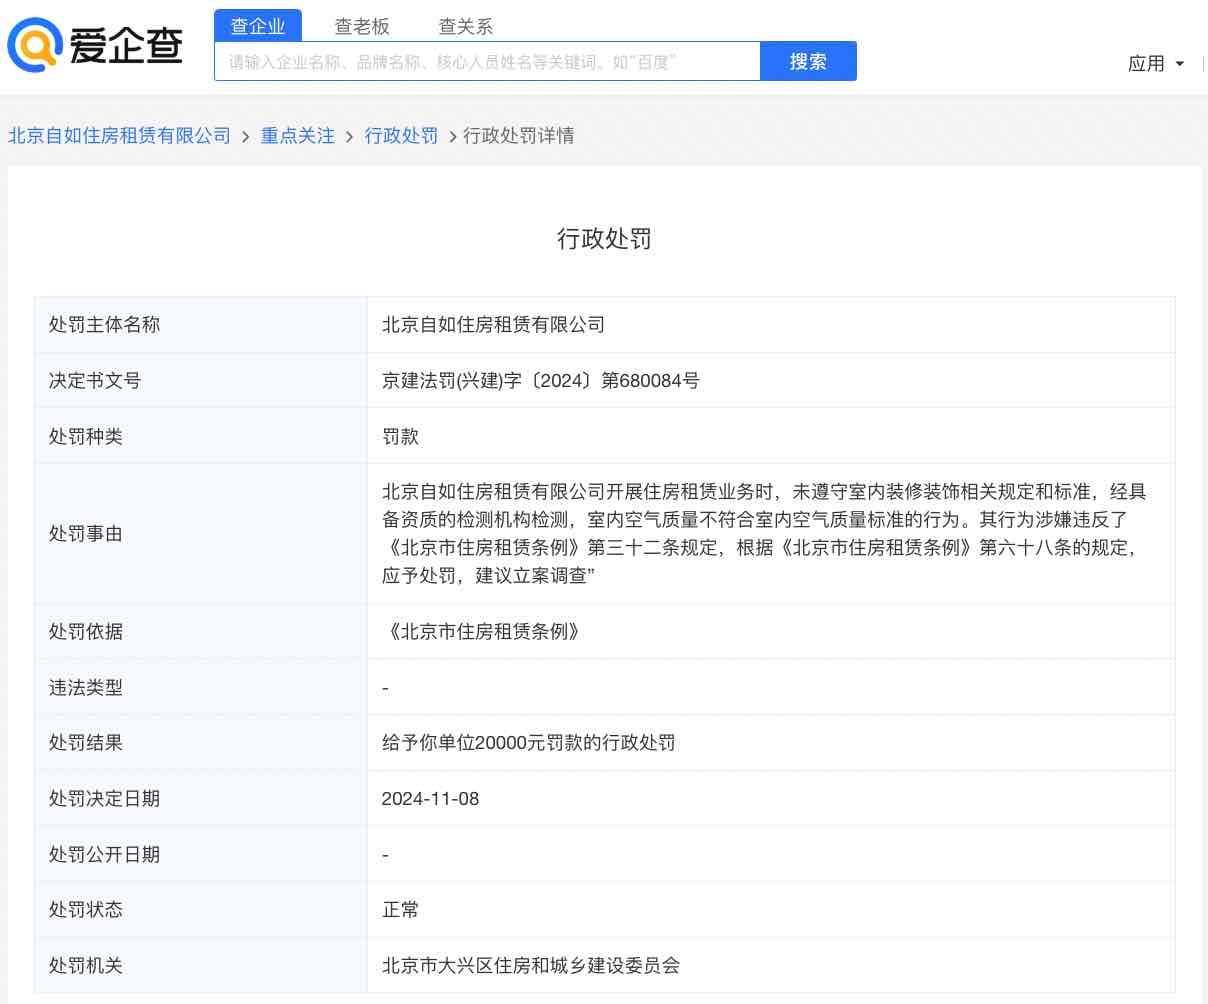Screen dimensions: 1208x1004
Task: Click the 处罚依据 label
Action: pyautogui.click(x=86, y=631)
